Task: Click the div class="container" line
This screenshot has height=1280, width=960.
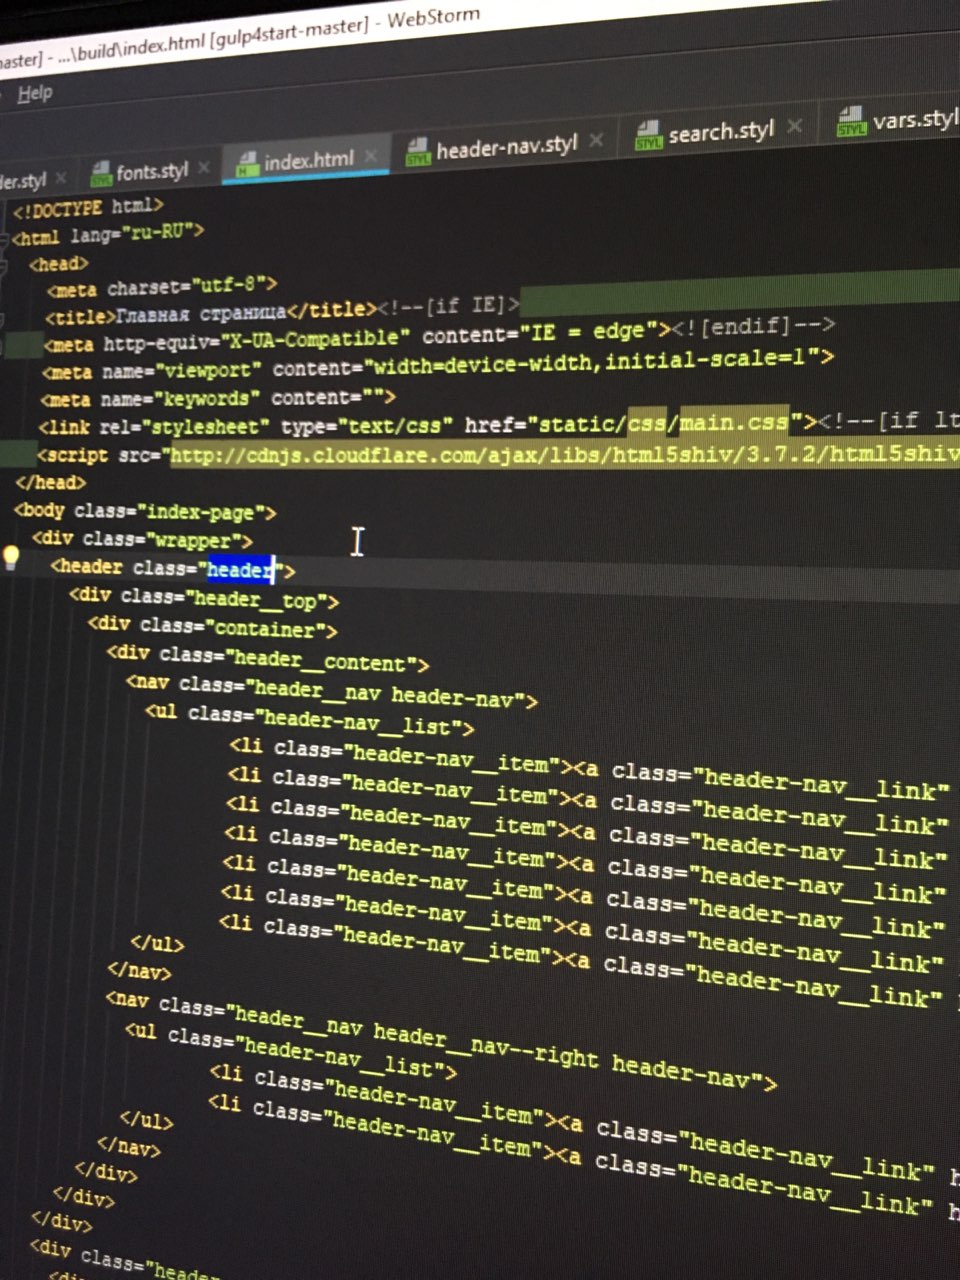Action: 212,629
